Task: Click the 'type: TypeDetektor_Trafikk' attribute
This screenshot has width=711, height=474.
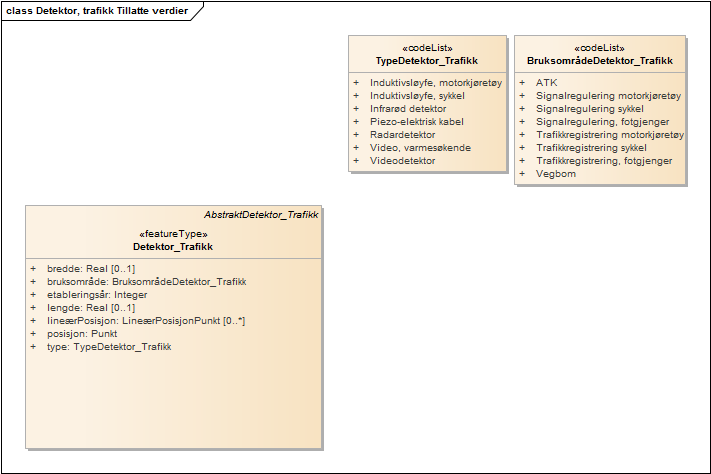Action: [x=109, y=347]
